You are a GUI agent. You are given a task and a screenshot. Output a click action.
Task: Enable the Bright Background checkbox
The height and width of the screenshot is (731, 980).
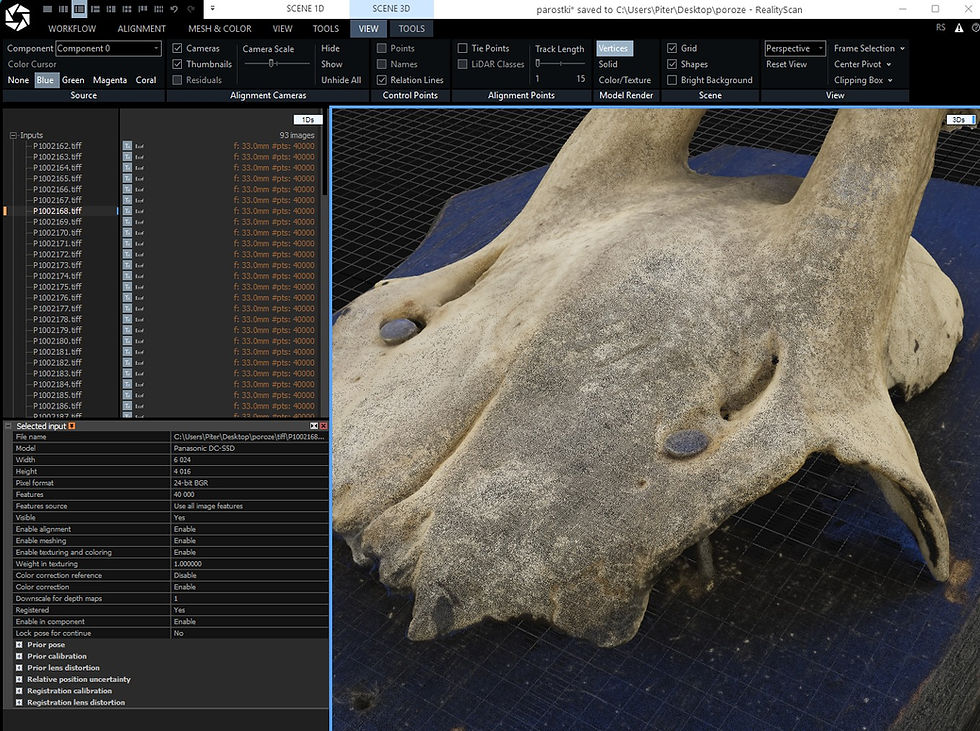click(x=672, y=80)
